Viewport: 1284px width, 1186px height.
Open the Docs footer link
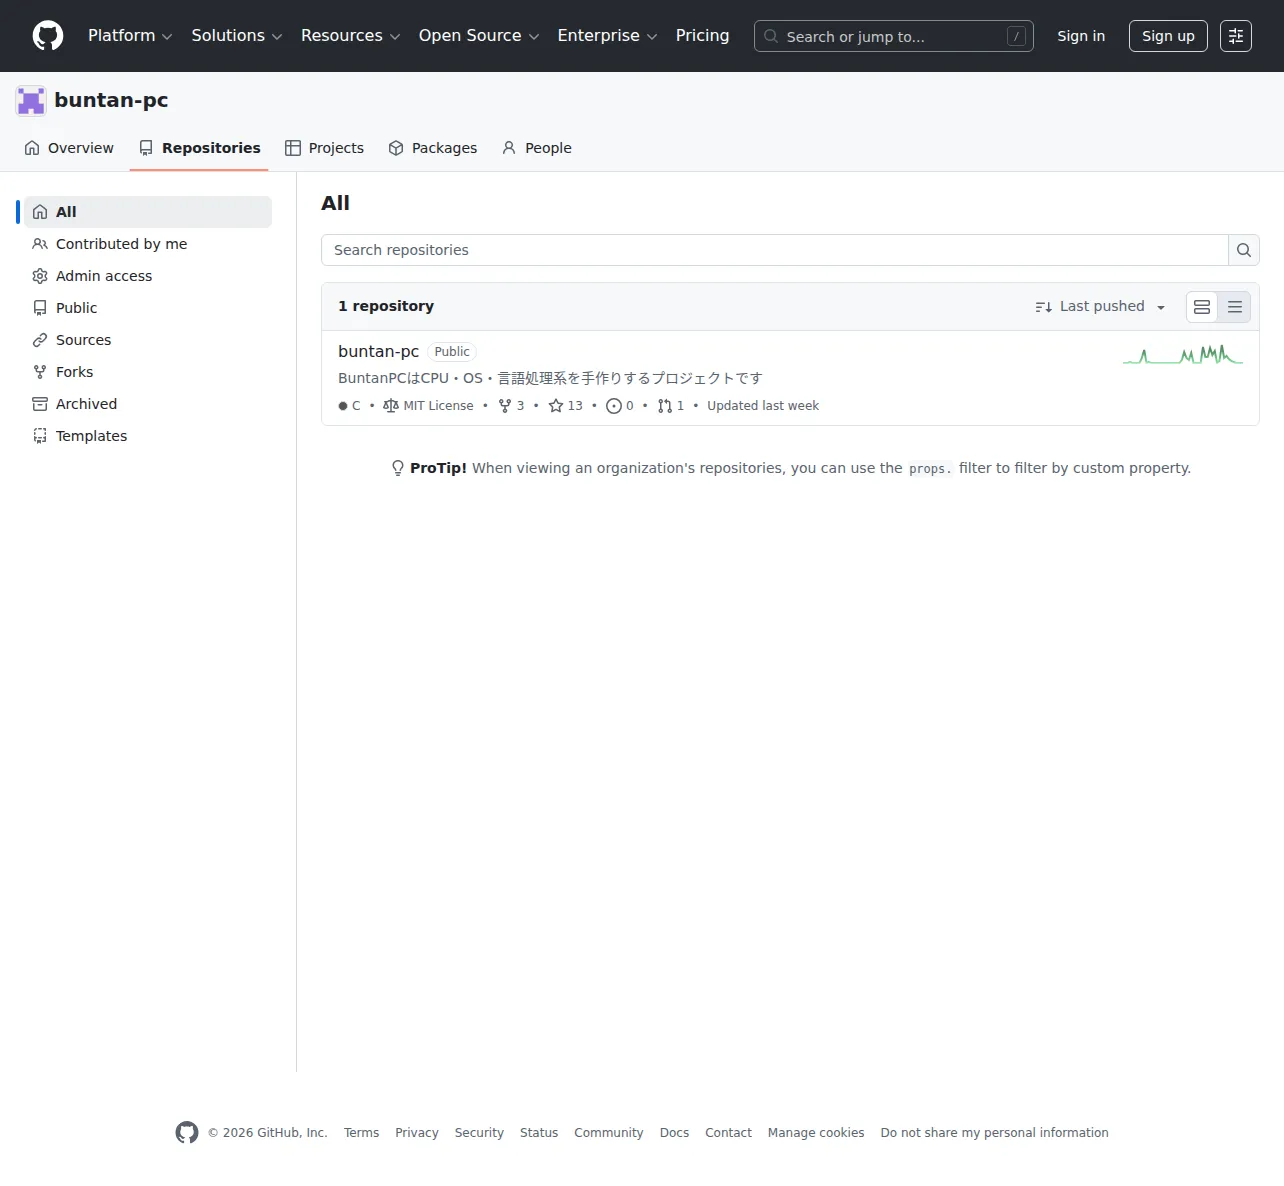[674, 1133]
